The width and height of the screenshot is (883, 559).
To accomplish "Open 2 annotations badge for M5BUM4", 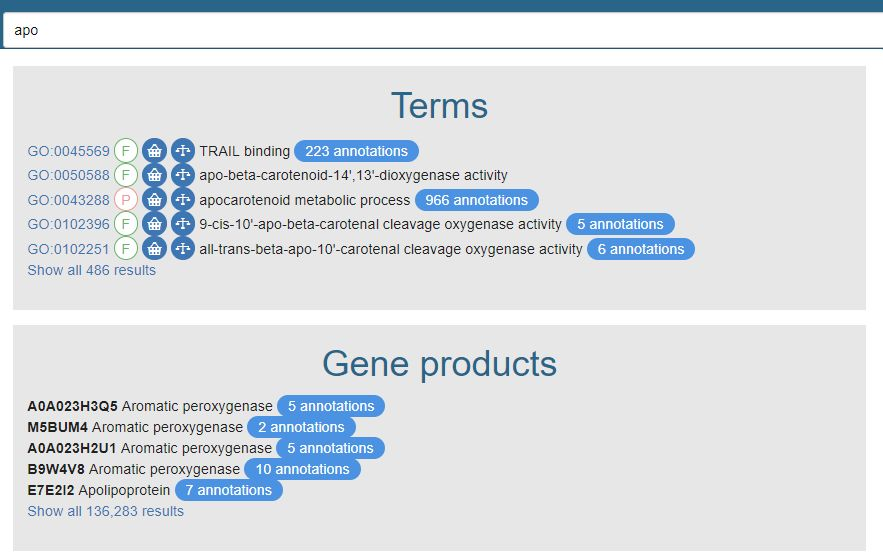I will pos(301,427).
